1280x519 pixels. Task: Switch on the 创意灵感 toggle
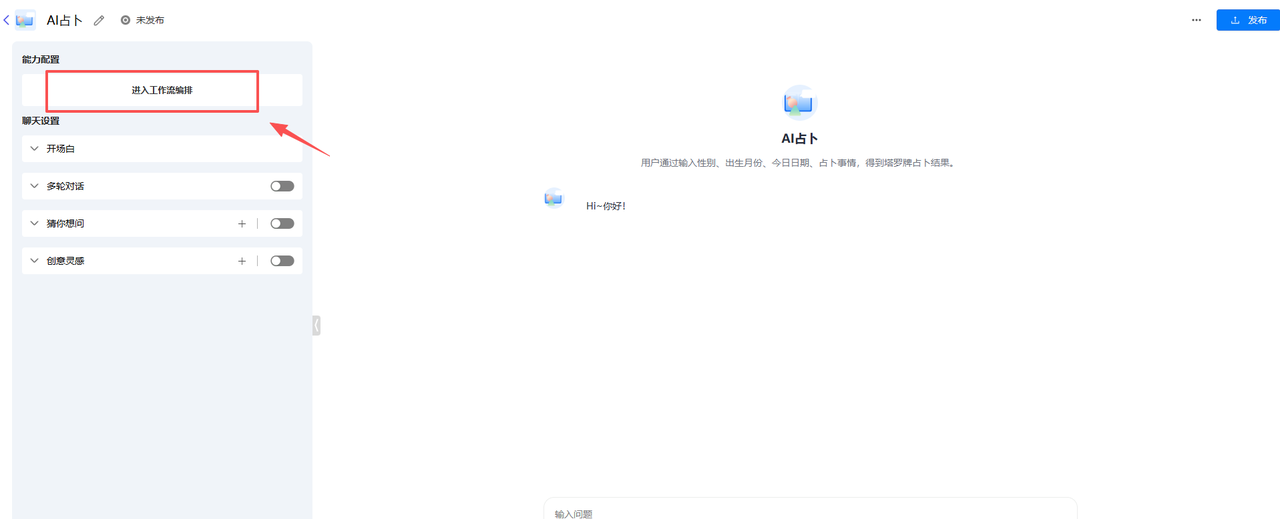pos(282,261)
